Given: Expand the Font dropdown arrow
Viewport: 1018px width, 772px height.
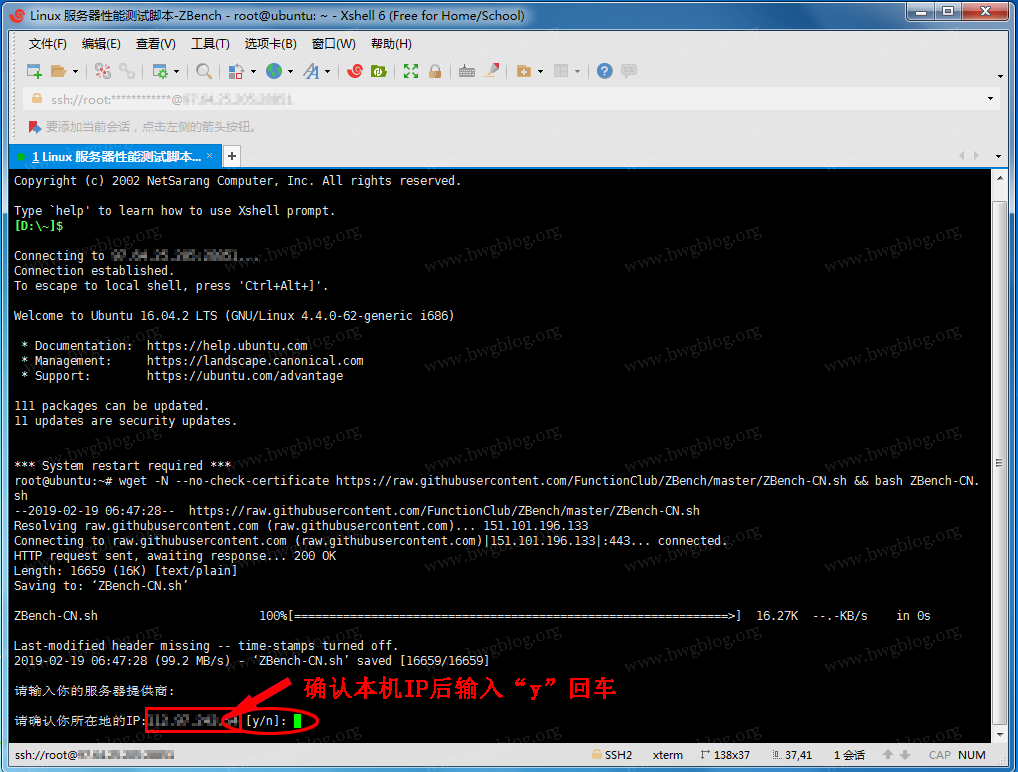Looking at the screenshot, I should (x=327, y=71).
